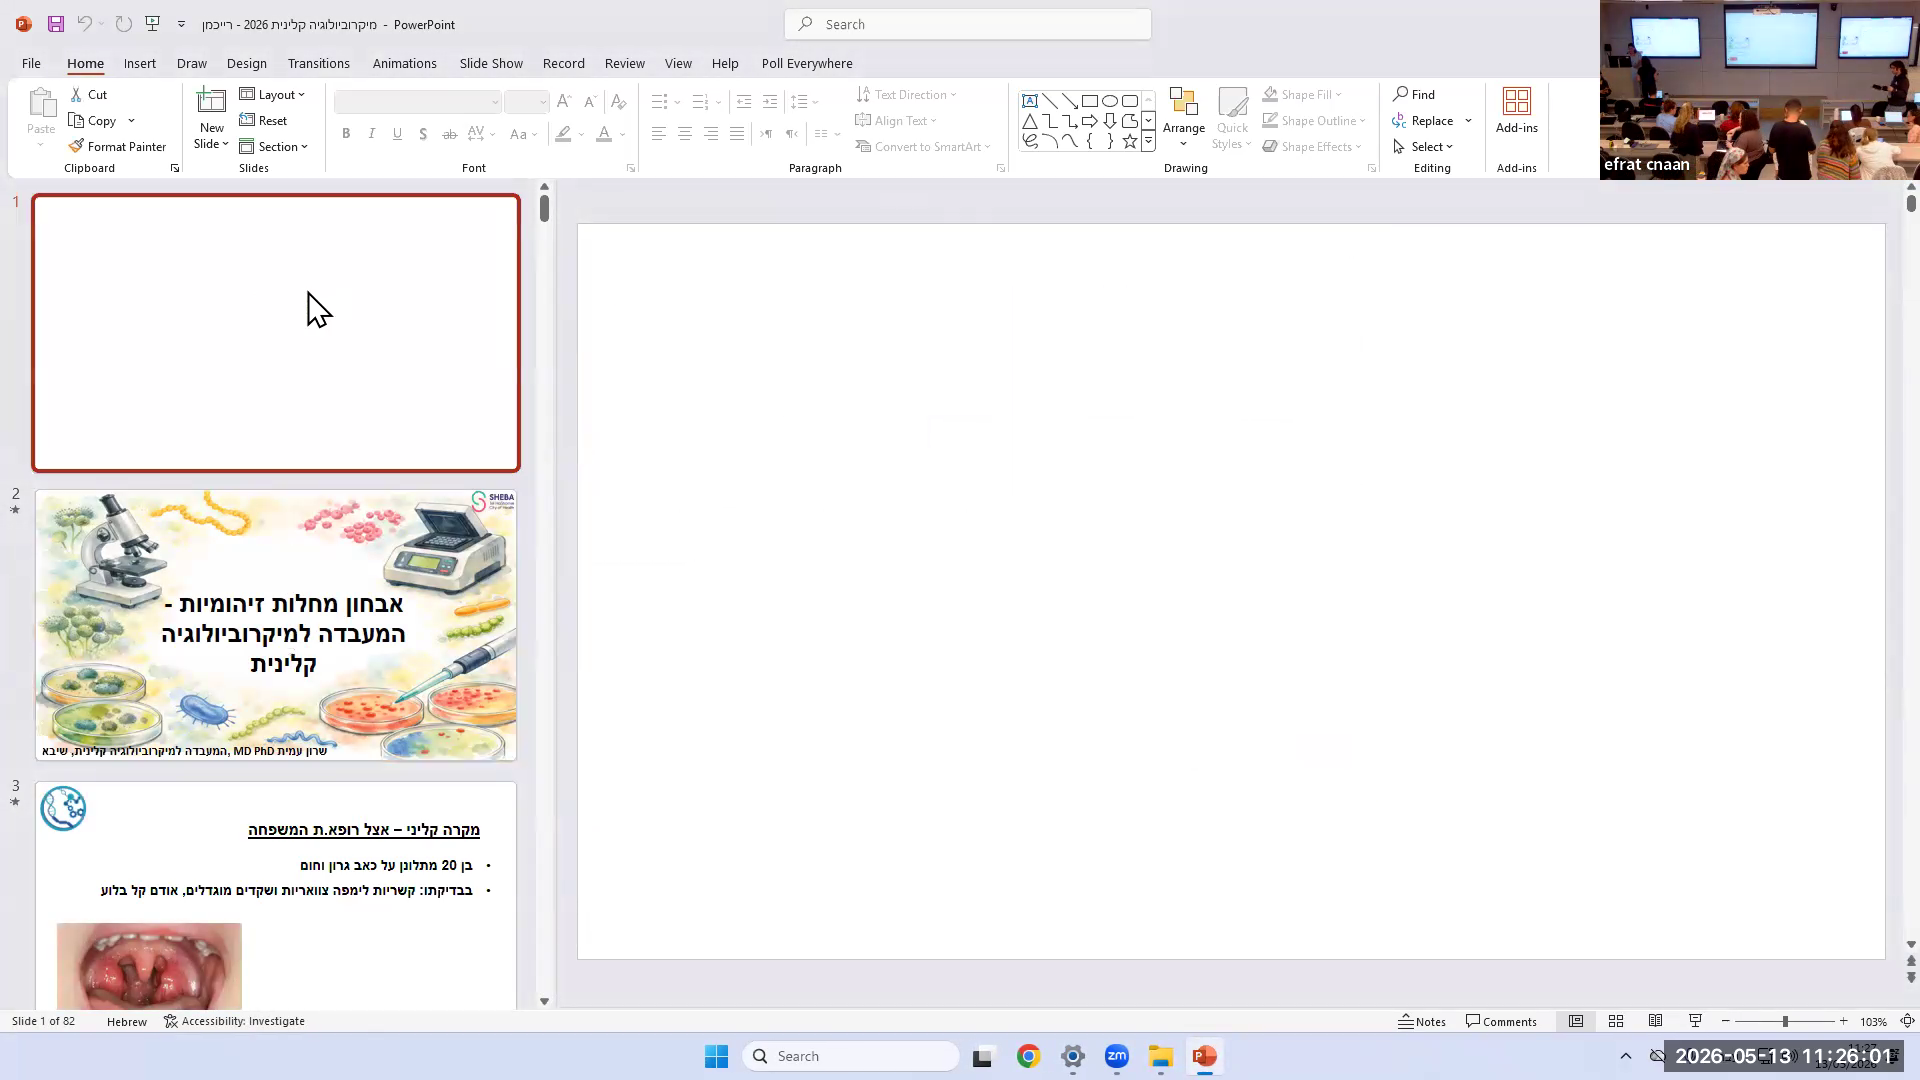1920x1080 pixels.
Task: Increase font size with the larger A icon
Action: tap(564, 102)
